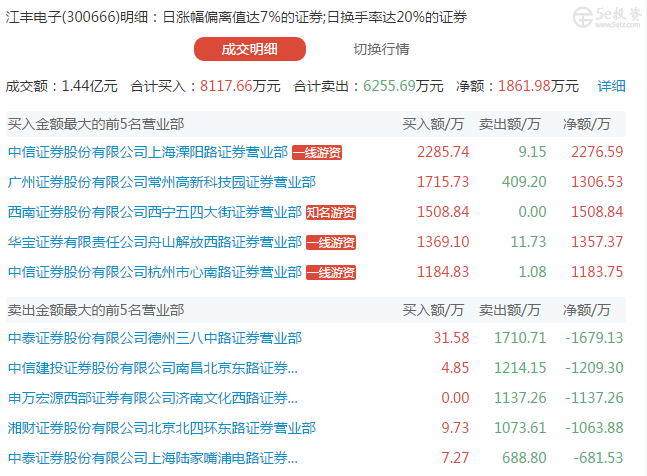Screen dimensions: 647x476
Task: Click the buy amount 1369.10
Action: point(443,242)
